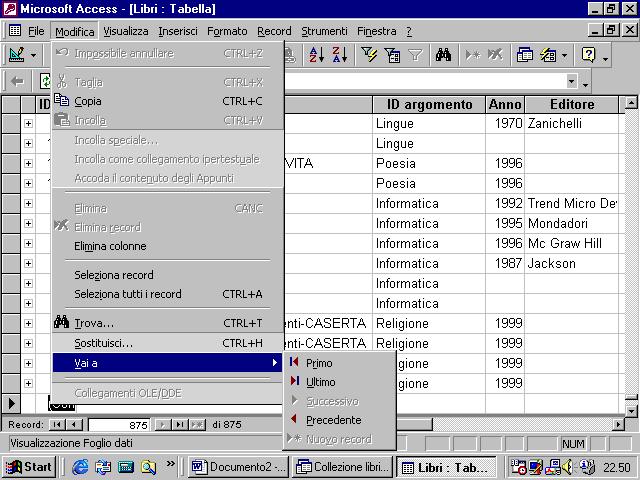Choose Seleziona tutti i record

[x=167, y=294]
